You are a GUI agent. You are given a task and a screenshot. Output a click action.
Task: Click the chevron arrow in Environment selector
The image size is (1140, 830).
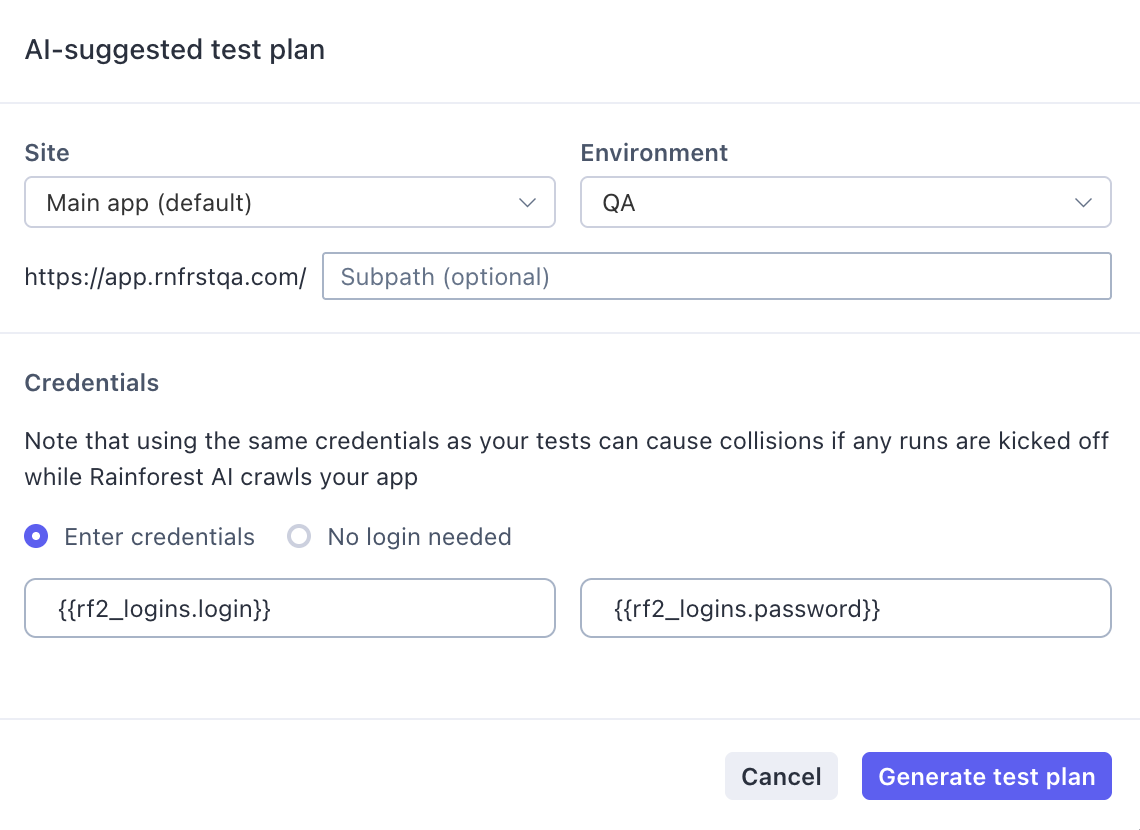point(1083,203)
